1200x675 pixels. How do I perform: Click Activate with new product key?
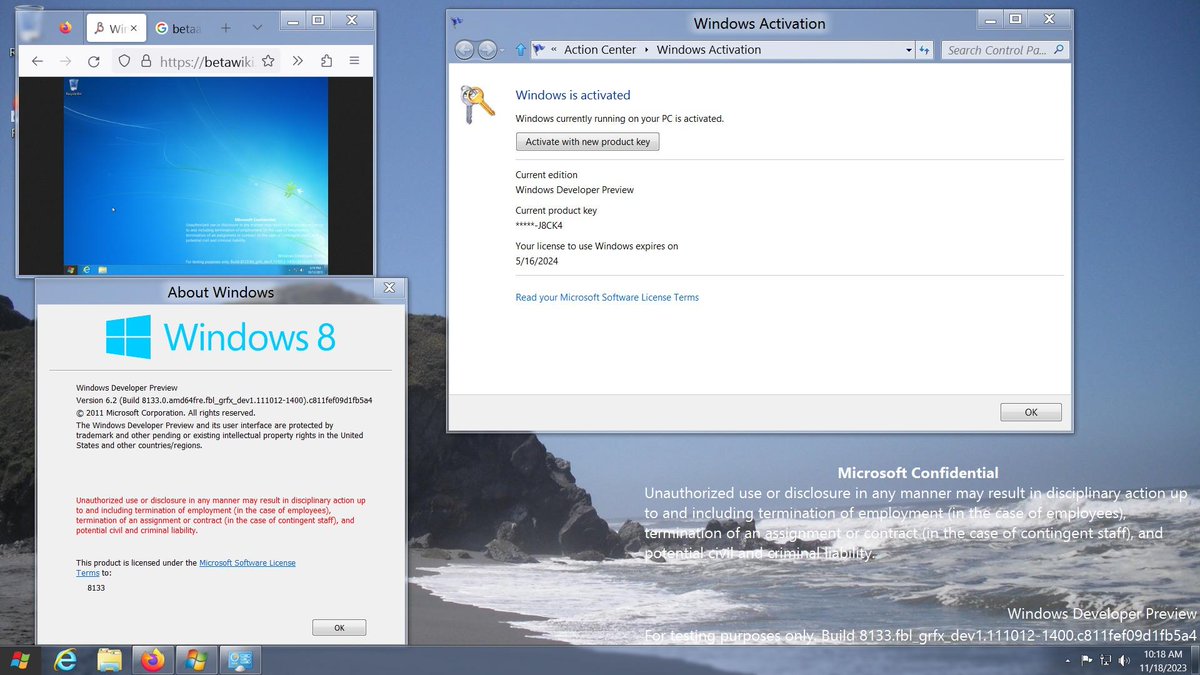587,141
